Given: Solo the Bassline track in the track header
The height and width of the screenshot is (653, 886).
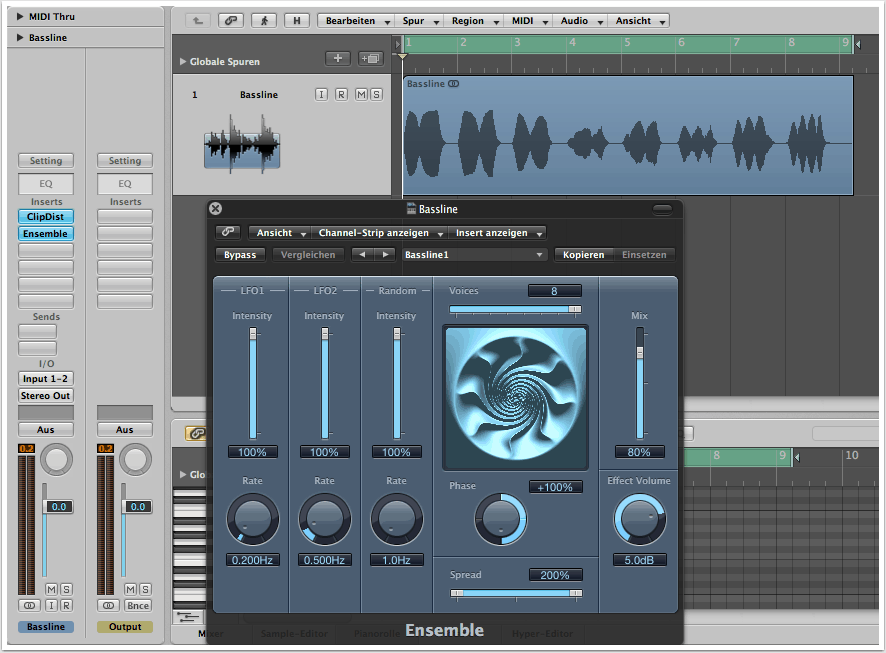Looking at the screenshot, I should click(376, 95).
